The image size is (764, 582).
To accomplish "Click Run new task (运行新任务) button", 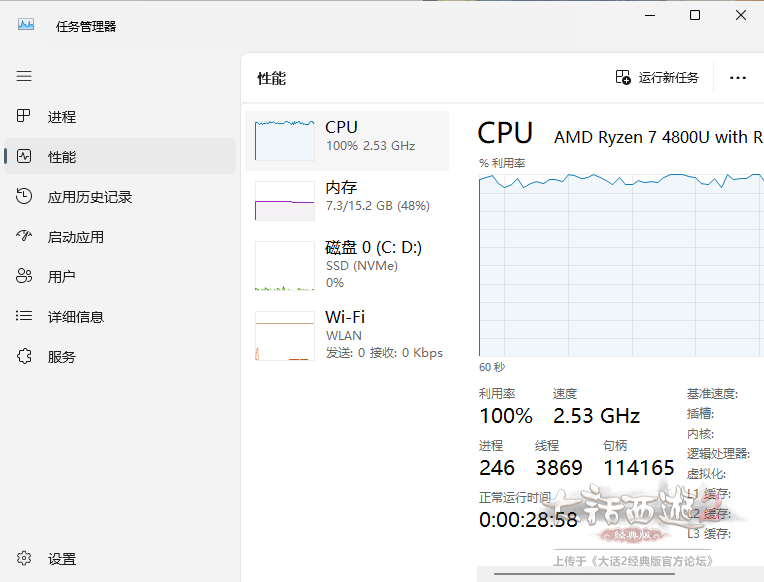I will (x=657, y=78).
